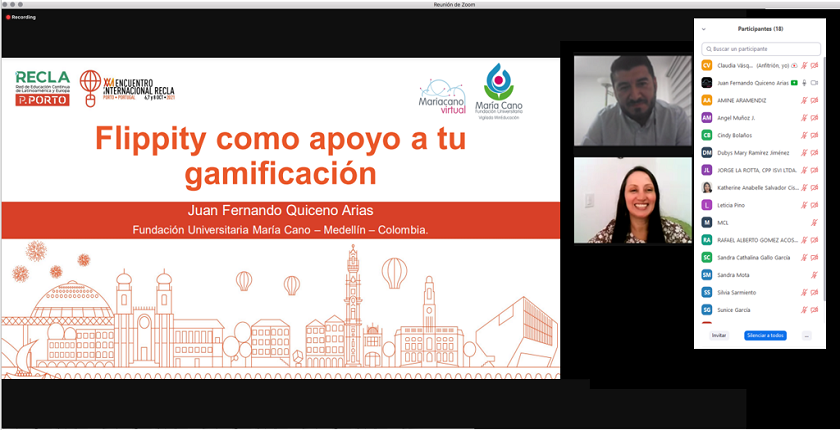The height and width of the screenshot is (430, 840).
Task: Click the camera-off icon for Dubys Mary Ramírez
Action: [x=814, y=153]
